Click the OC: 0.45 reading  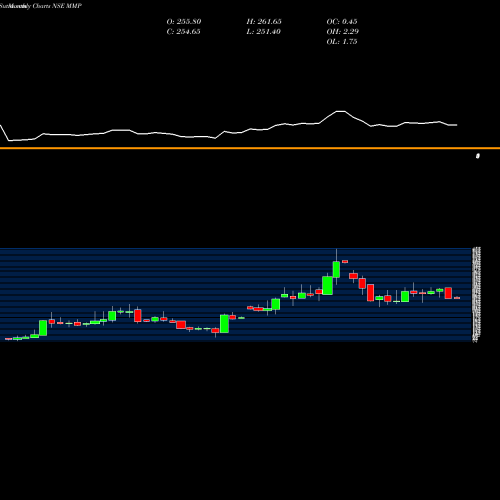(342, 22)
